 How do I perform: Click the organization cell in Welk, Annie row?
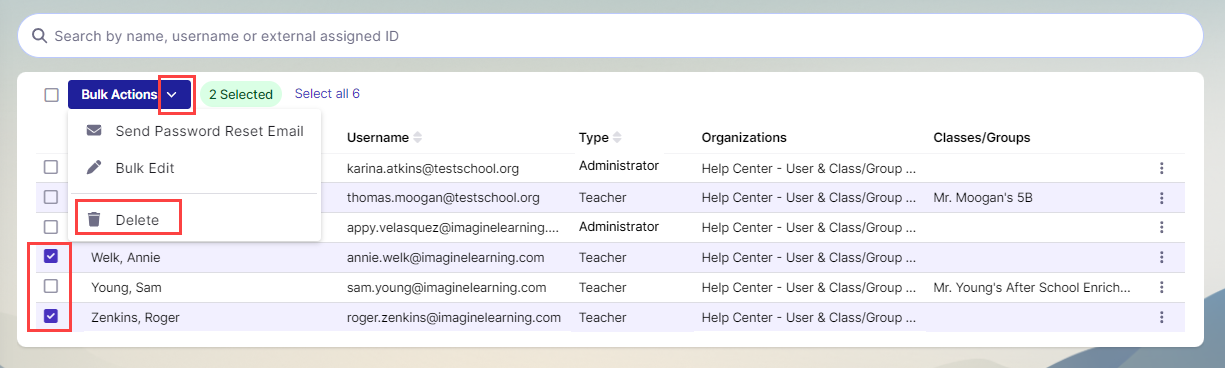point(808,257)
